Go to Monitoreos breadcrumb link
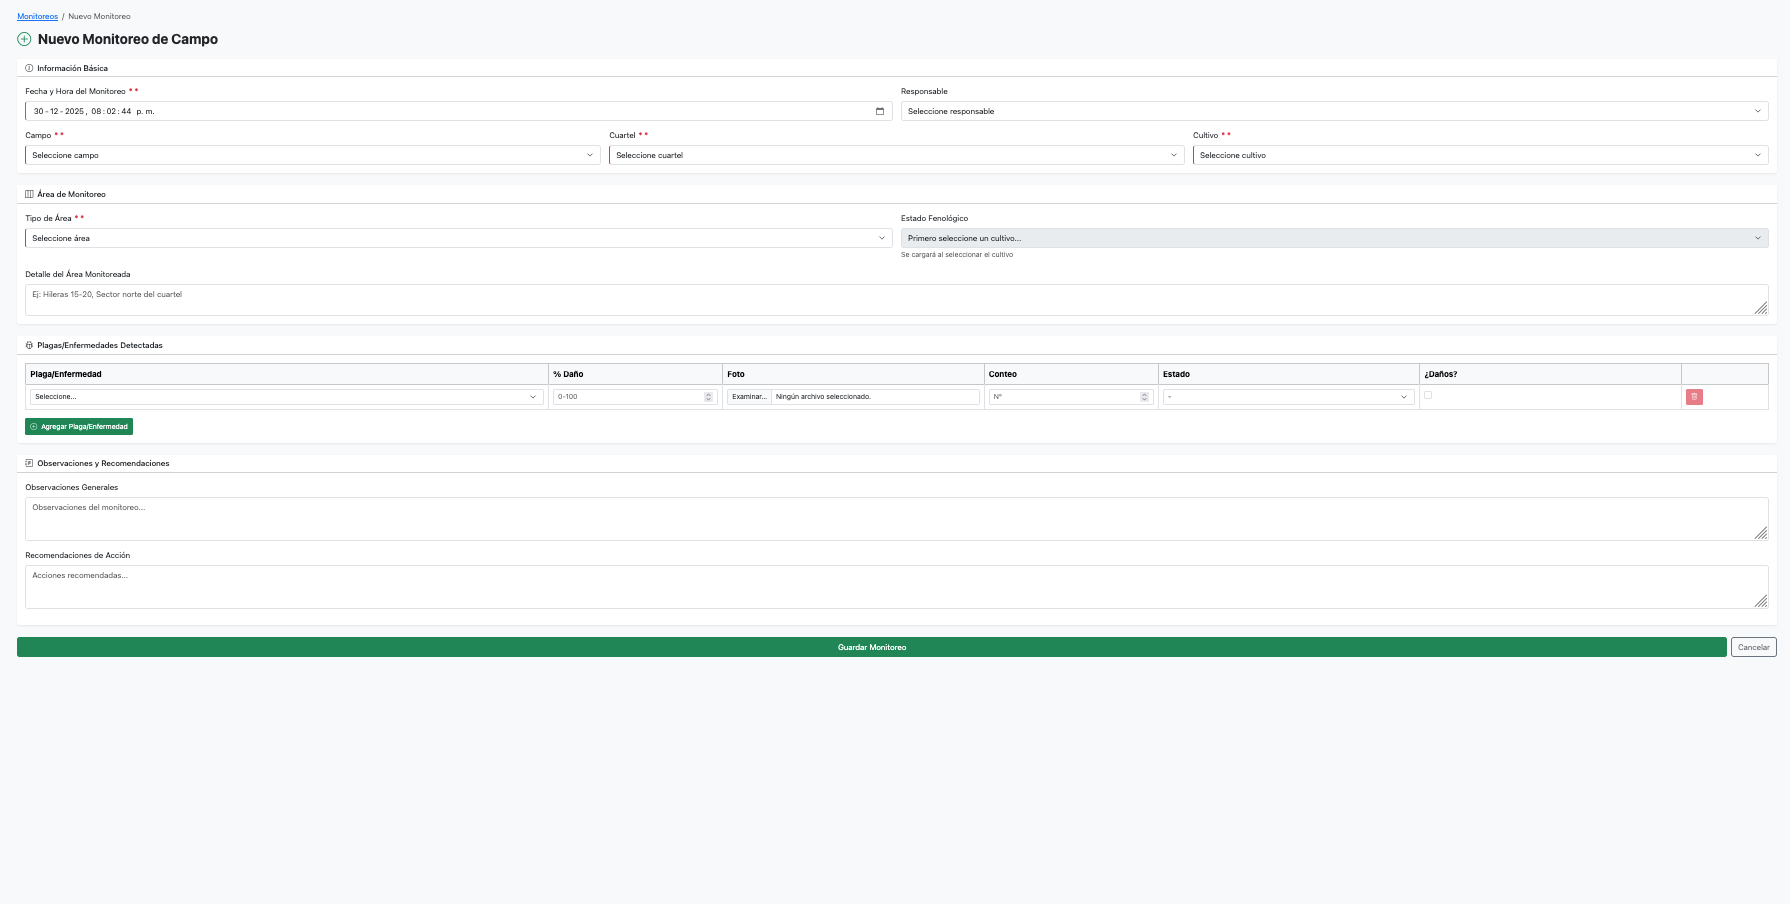Screen dimensions: 1790x904 38,16
